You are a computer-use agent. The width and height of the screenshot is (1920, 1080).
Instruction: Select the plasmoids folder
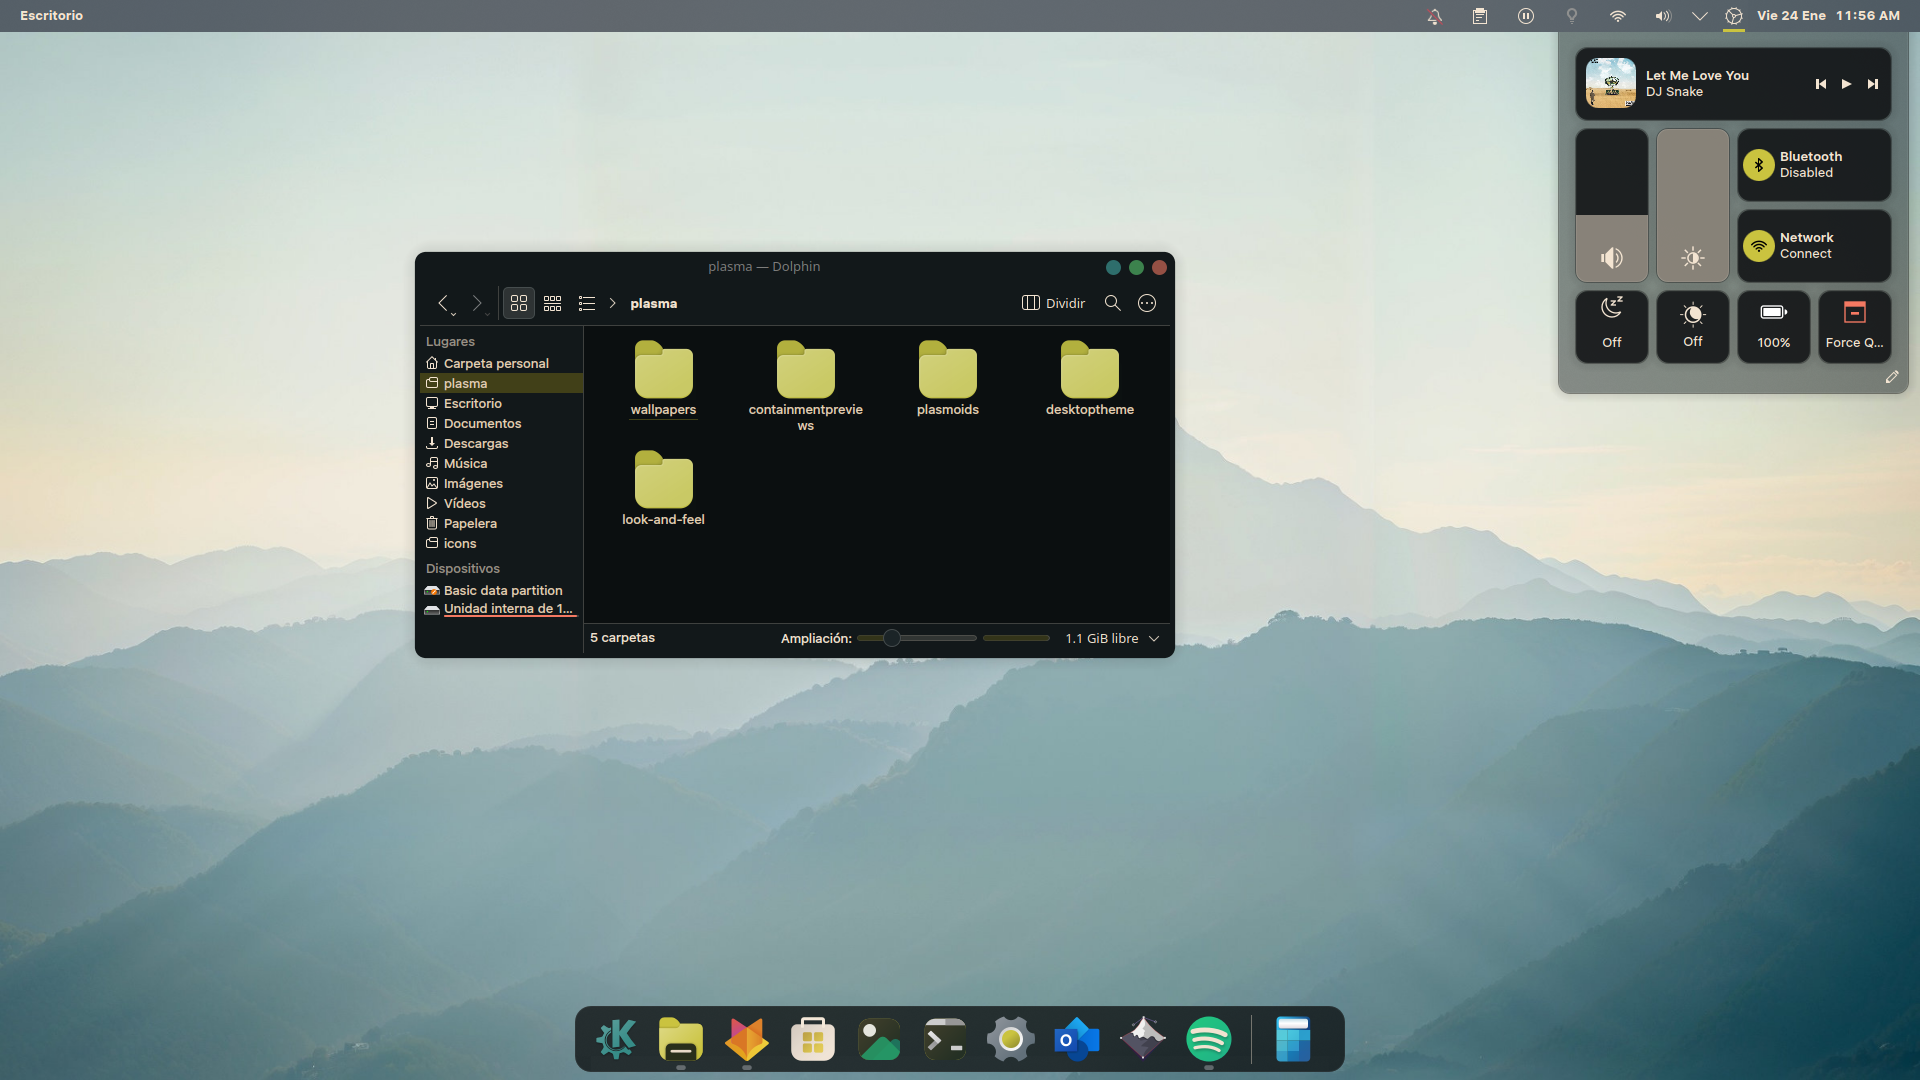point(947,379)
